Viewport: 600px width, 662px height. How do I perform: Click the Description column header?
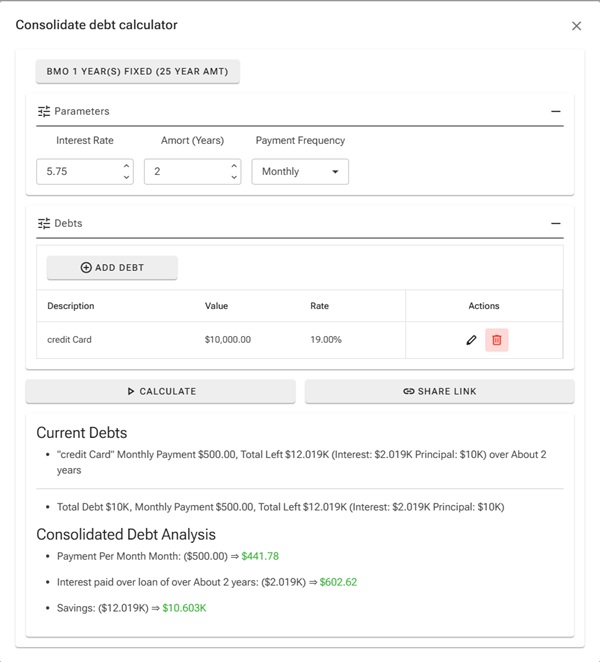click(71, 306)
